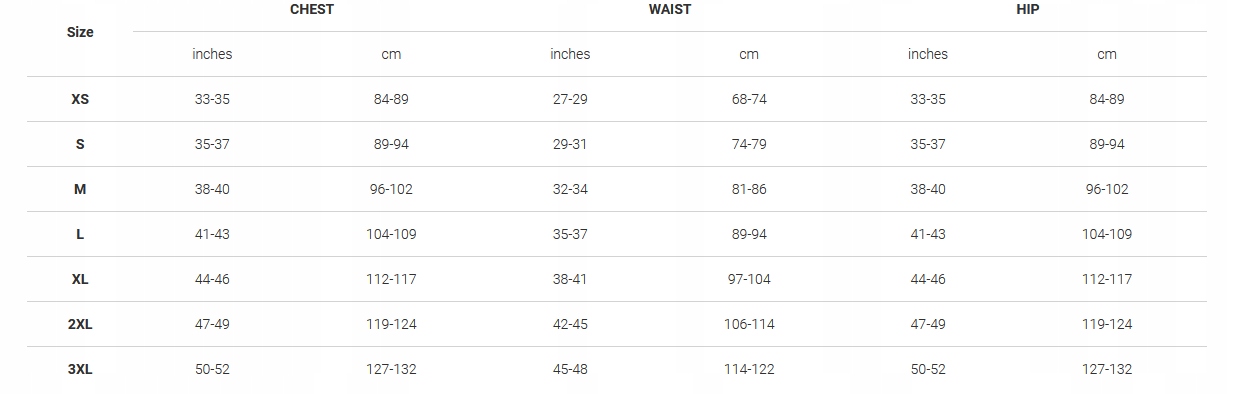Select the WAIST column header

(x=669, y=9)
